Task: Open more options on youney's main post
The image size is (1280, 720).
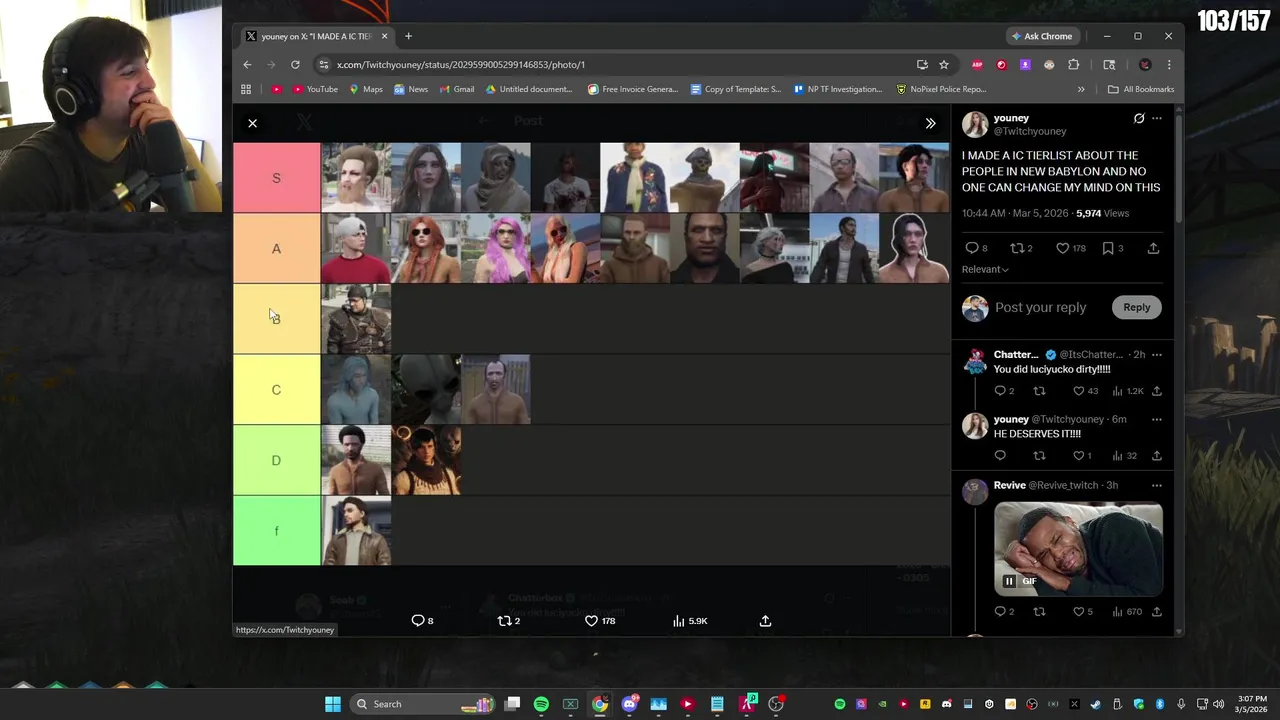Action: [1157, 118]
